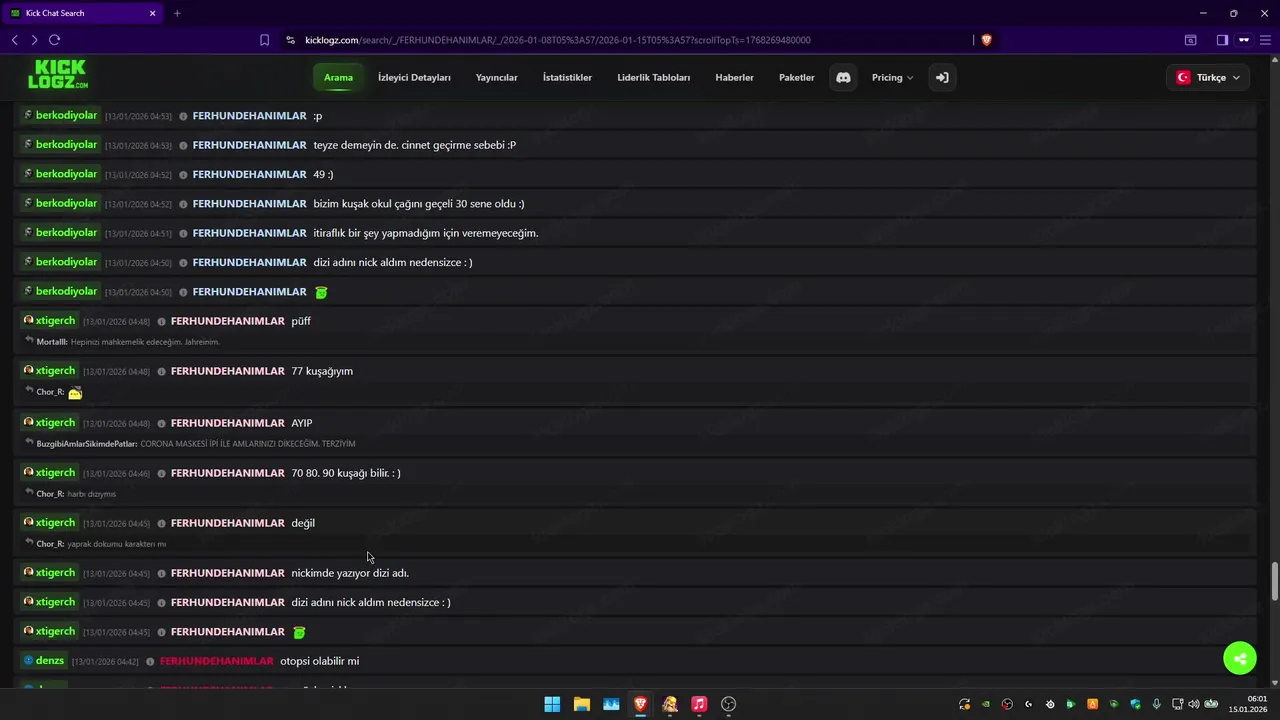Open Windows Start menu

tap(552, 704)
